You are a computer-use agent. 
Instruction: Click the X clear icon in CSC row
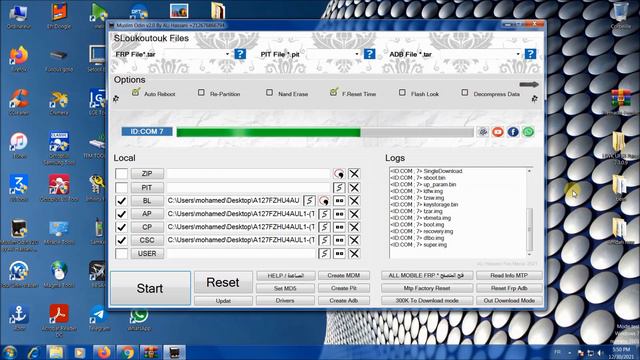tap(354, 240)
